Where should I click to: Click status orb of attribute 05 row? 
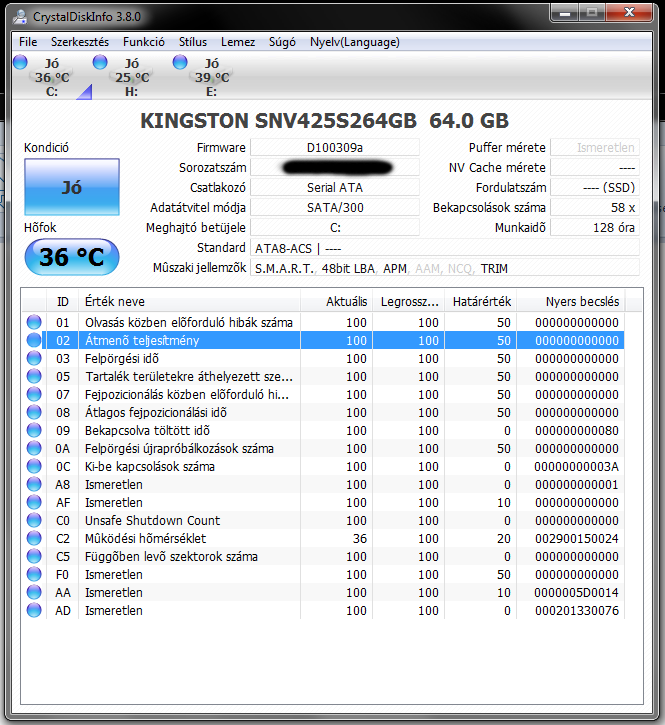click(x=34, y=376)
